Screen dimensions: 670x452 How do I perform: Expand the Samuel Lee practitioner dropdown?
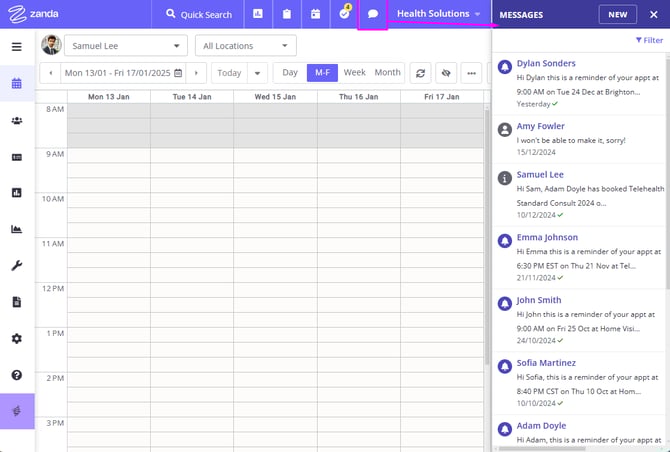click(x=125, y=46)
